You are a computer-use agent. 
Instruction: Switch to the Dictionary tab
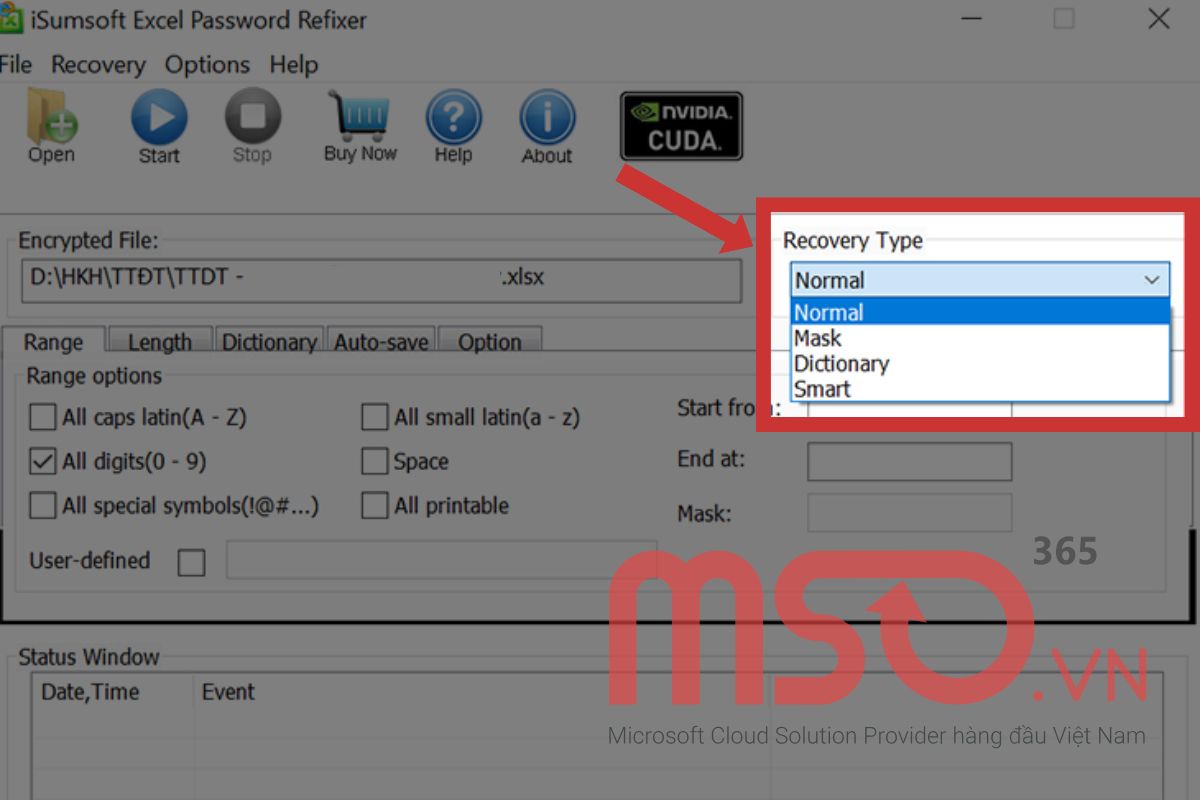(x=269, y=342)
